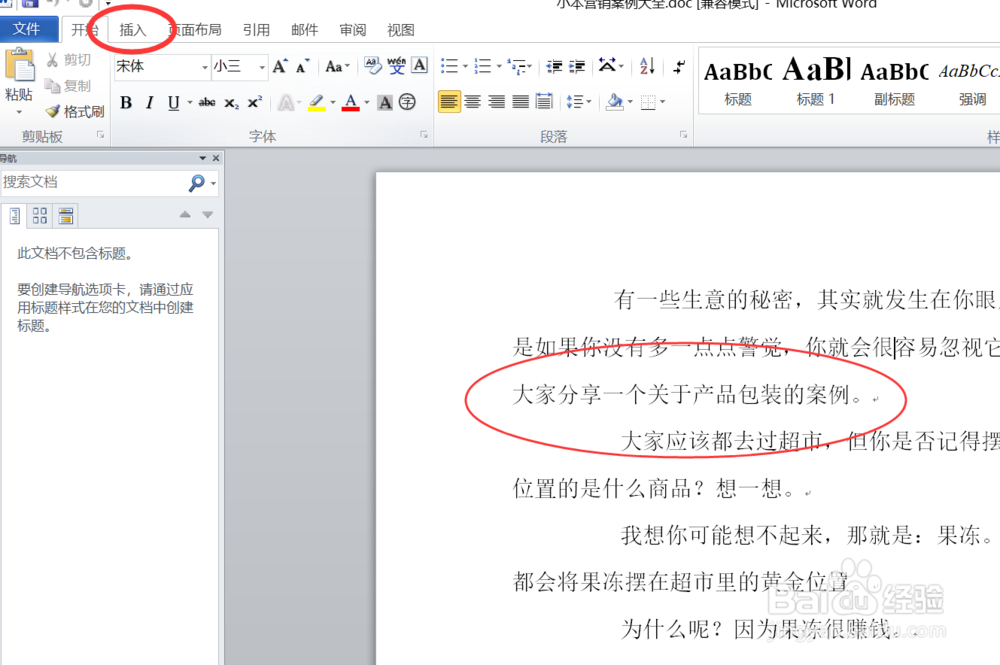The image size is (1000, 665).
Task: Click the 剪切 cut button
Action: 68,60
